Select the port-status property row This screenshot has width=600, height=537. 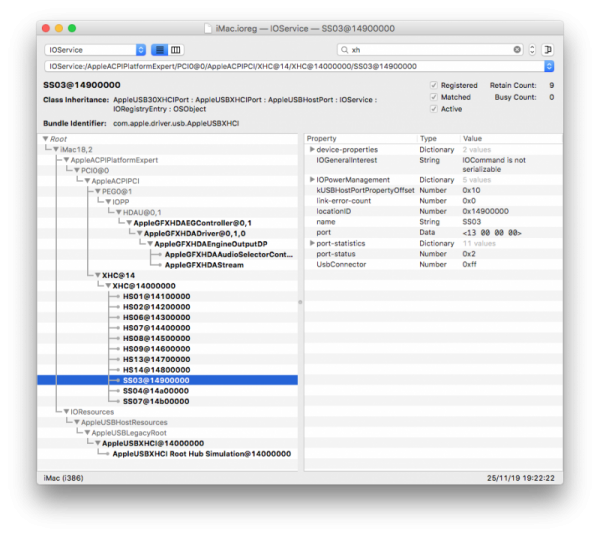point(434,254)
